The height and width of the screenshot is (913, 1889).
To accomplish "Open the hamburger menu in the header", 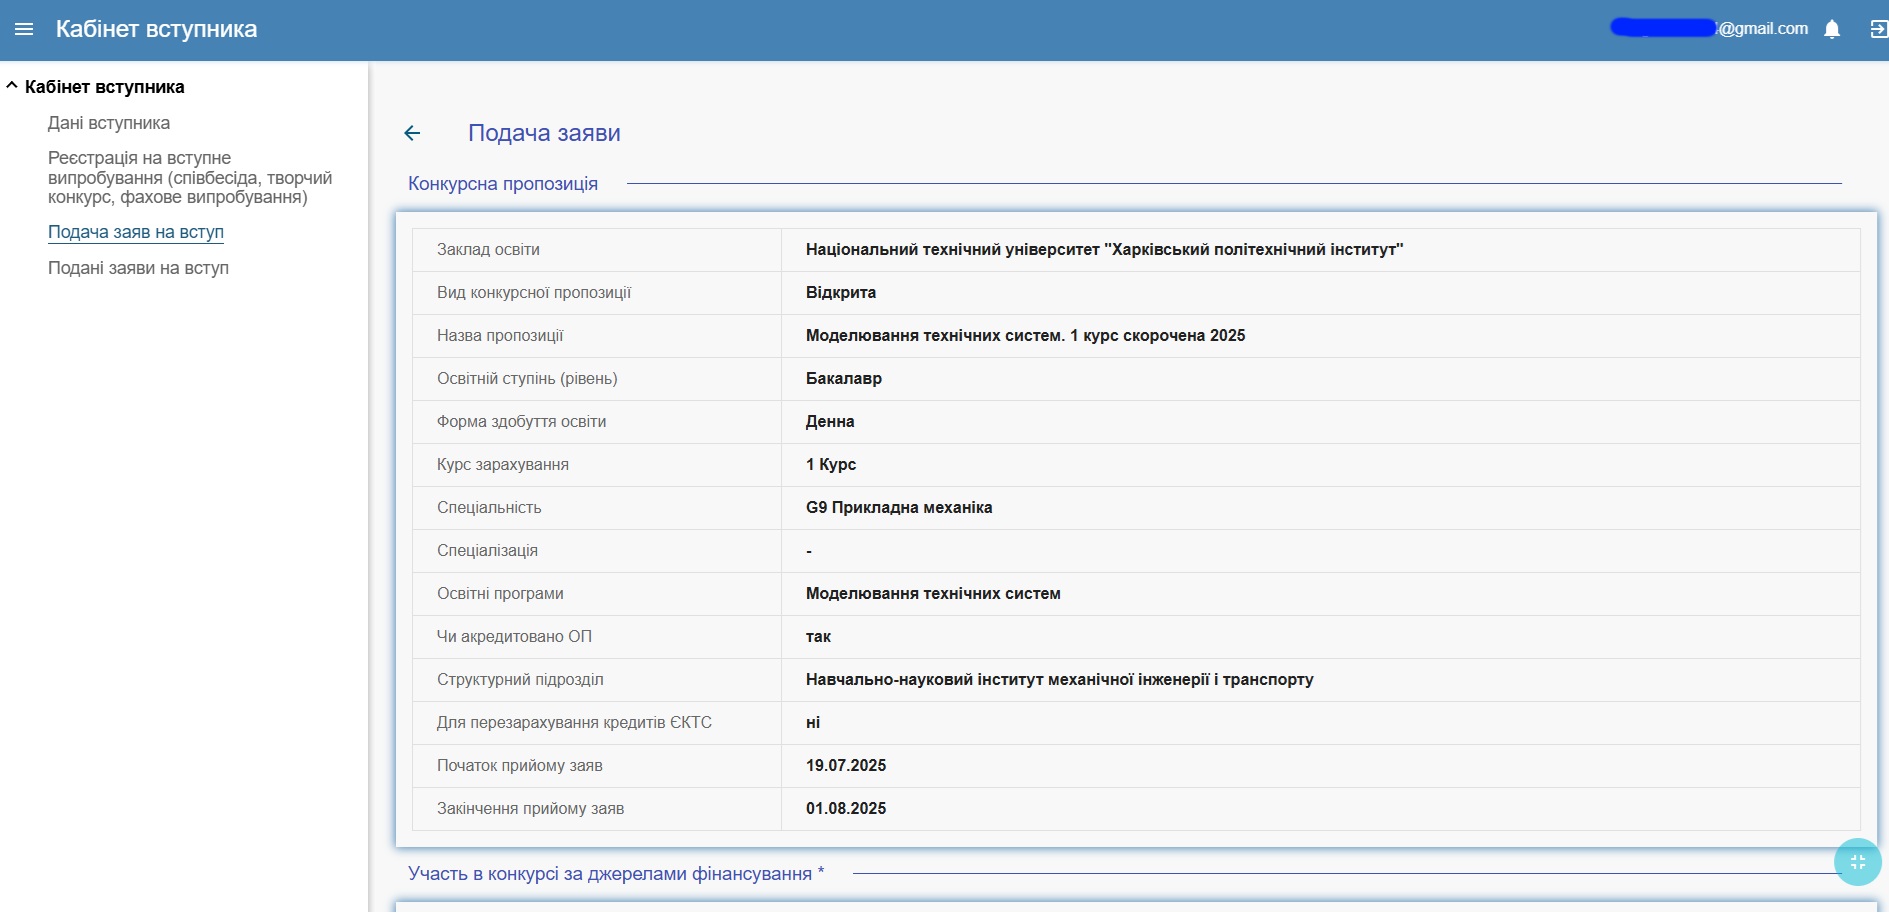I will [24, 30].
